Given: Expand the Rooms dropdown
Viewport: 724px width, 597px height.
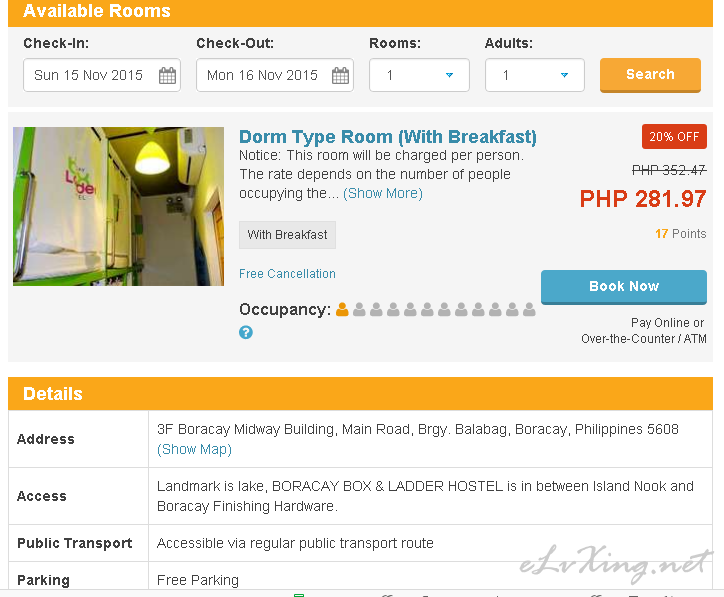Looking at the screenshot, I should pyautogui.click(x=419, y=75).
